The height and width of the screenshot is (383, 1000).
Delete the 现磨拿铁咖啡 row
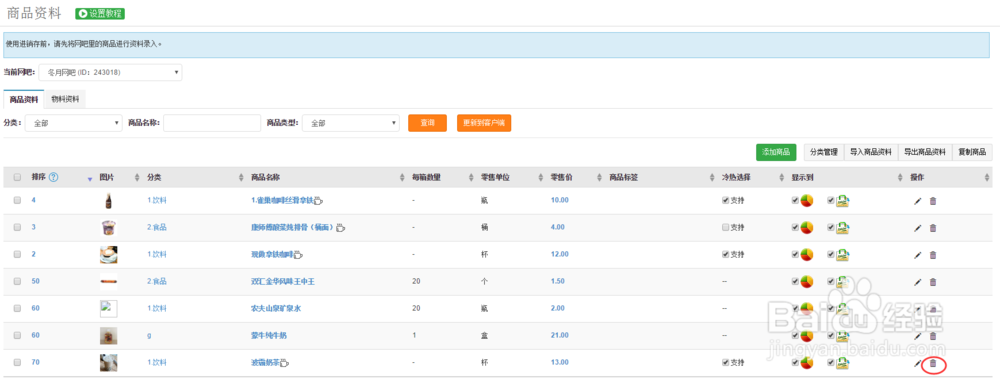[x=933, y=255]
